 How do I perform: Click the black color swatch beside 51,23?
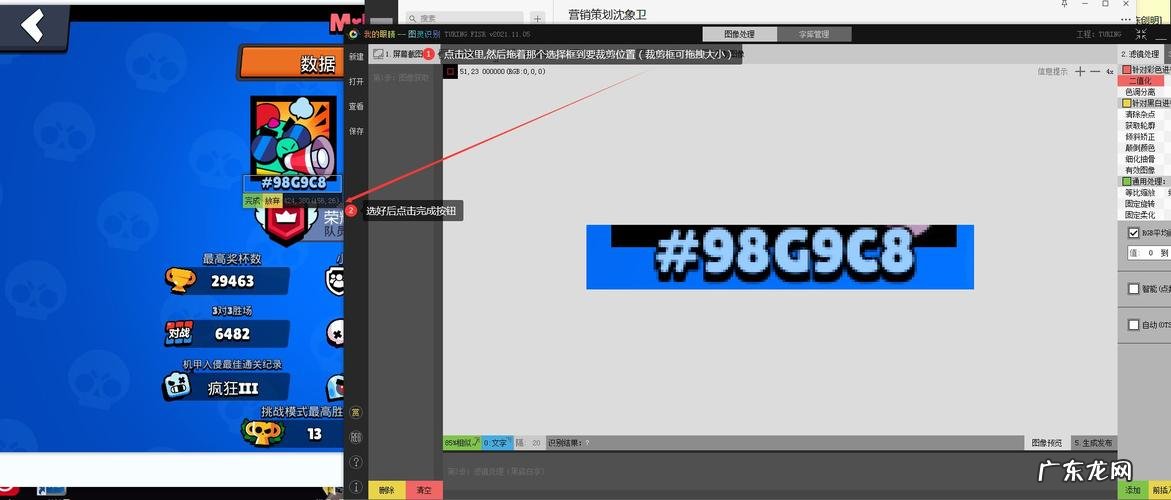point(450,72)
